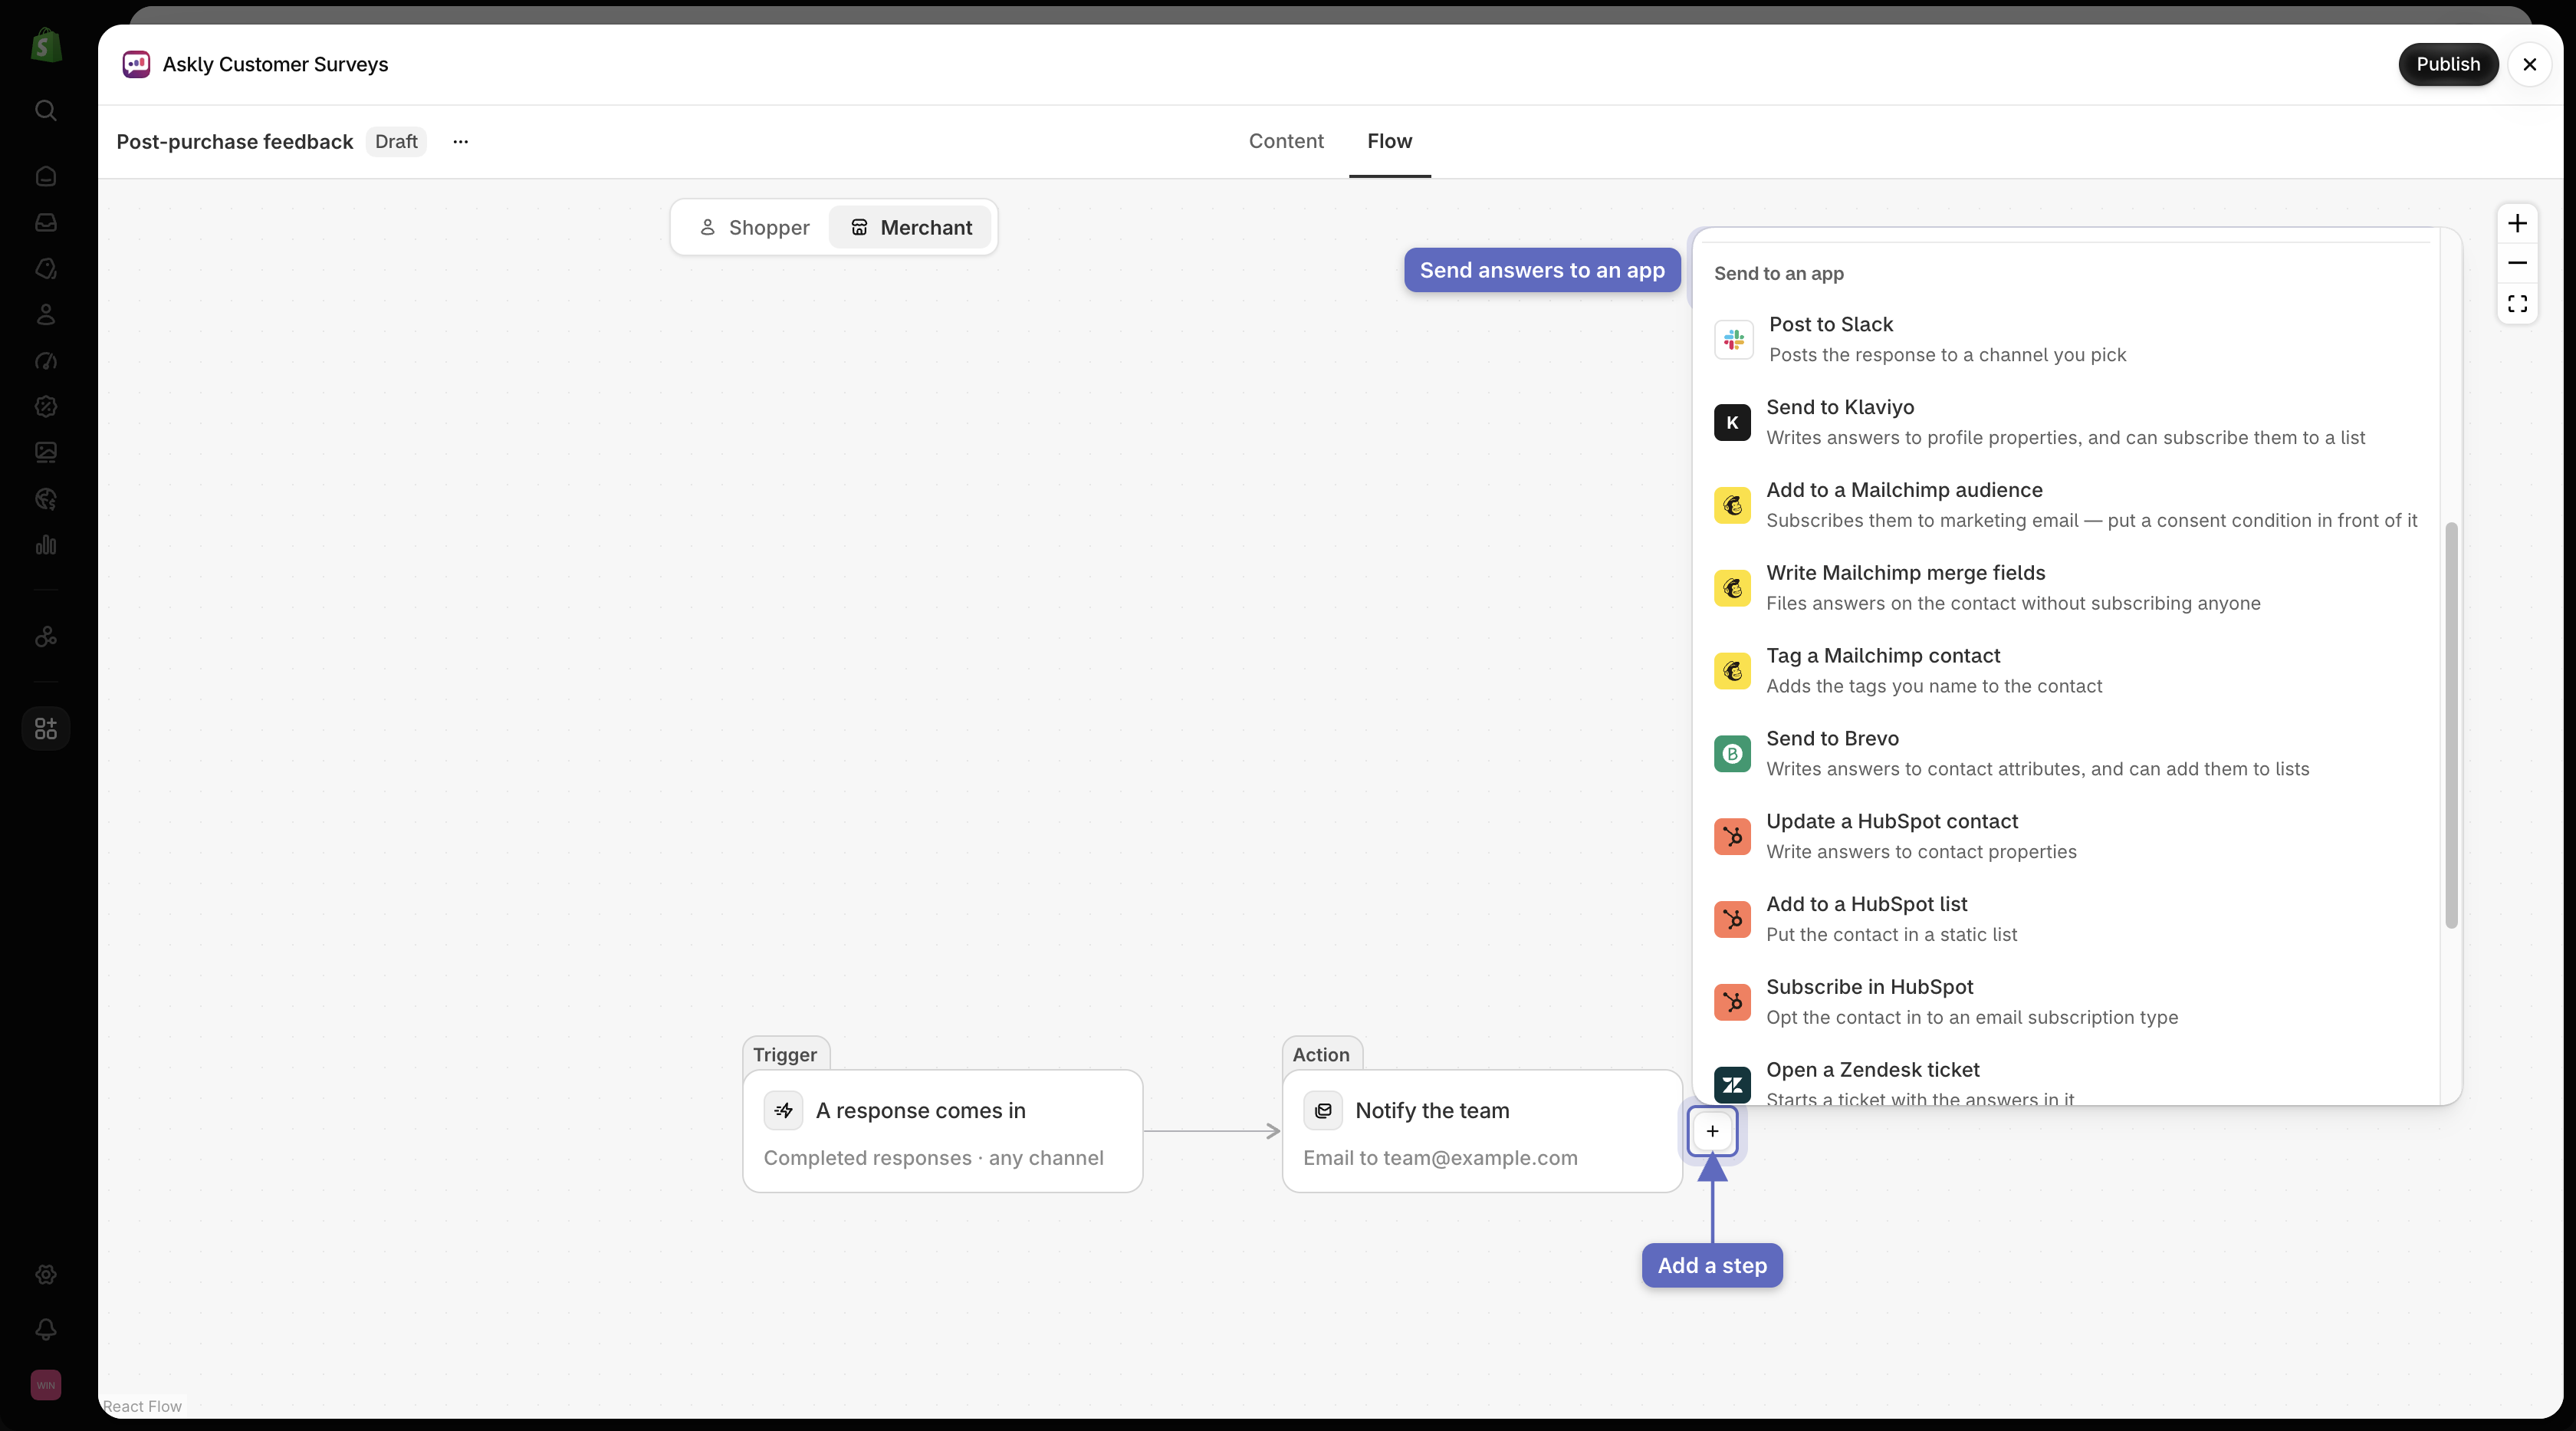2576x1431 pixels.
Task: Click the Askly Customer Surveys app icon
Action: pos(136,64)
